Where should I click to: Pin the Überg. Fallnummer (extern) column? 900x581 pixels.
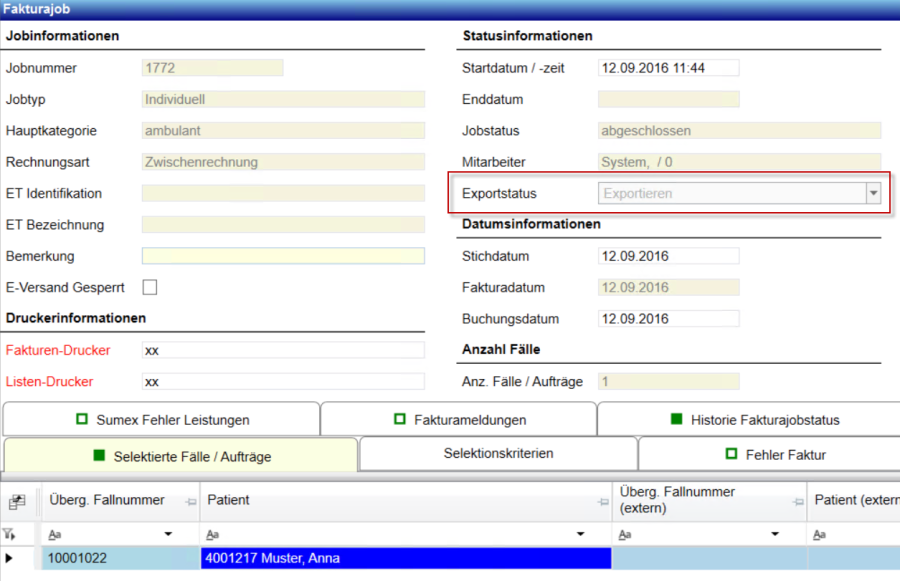coord(797,501)
